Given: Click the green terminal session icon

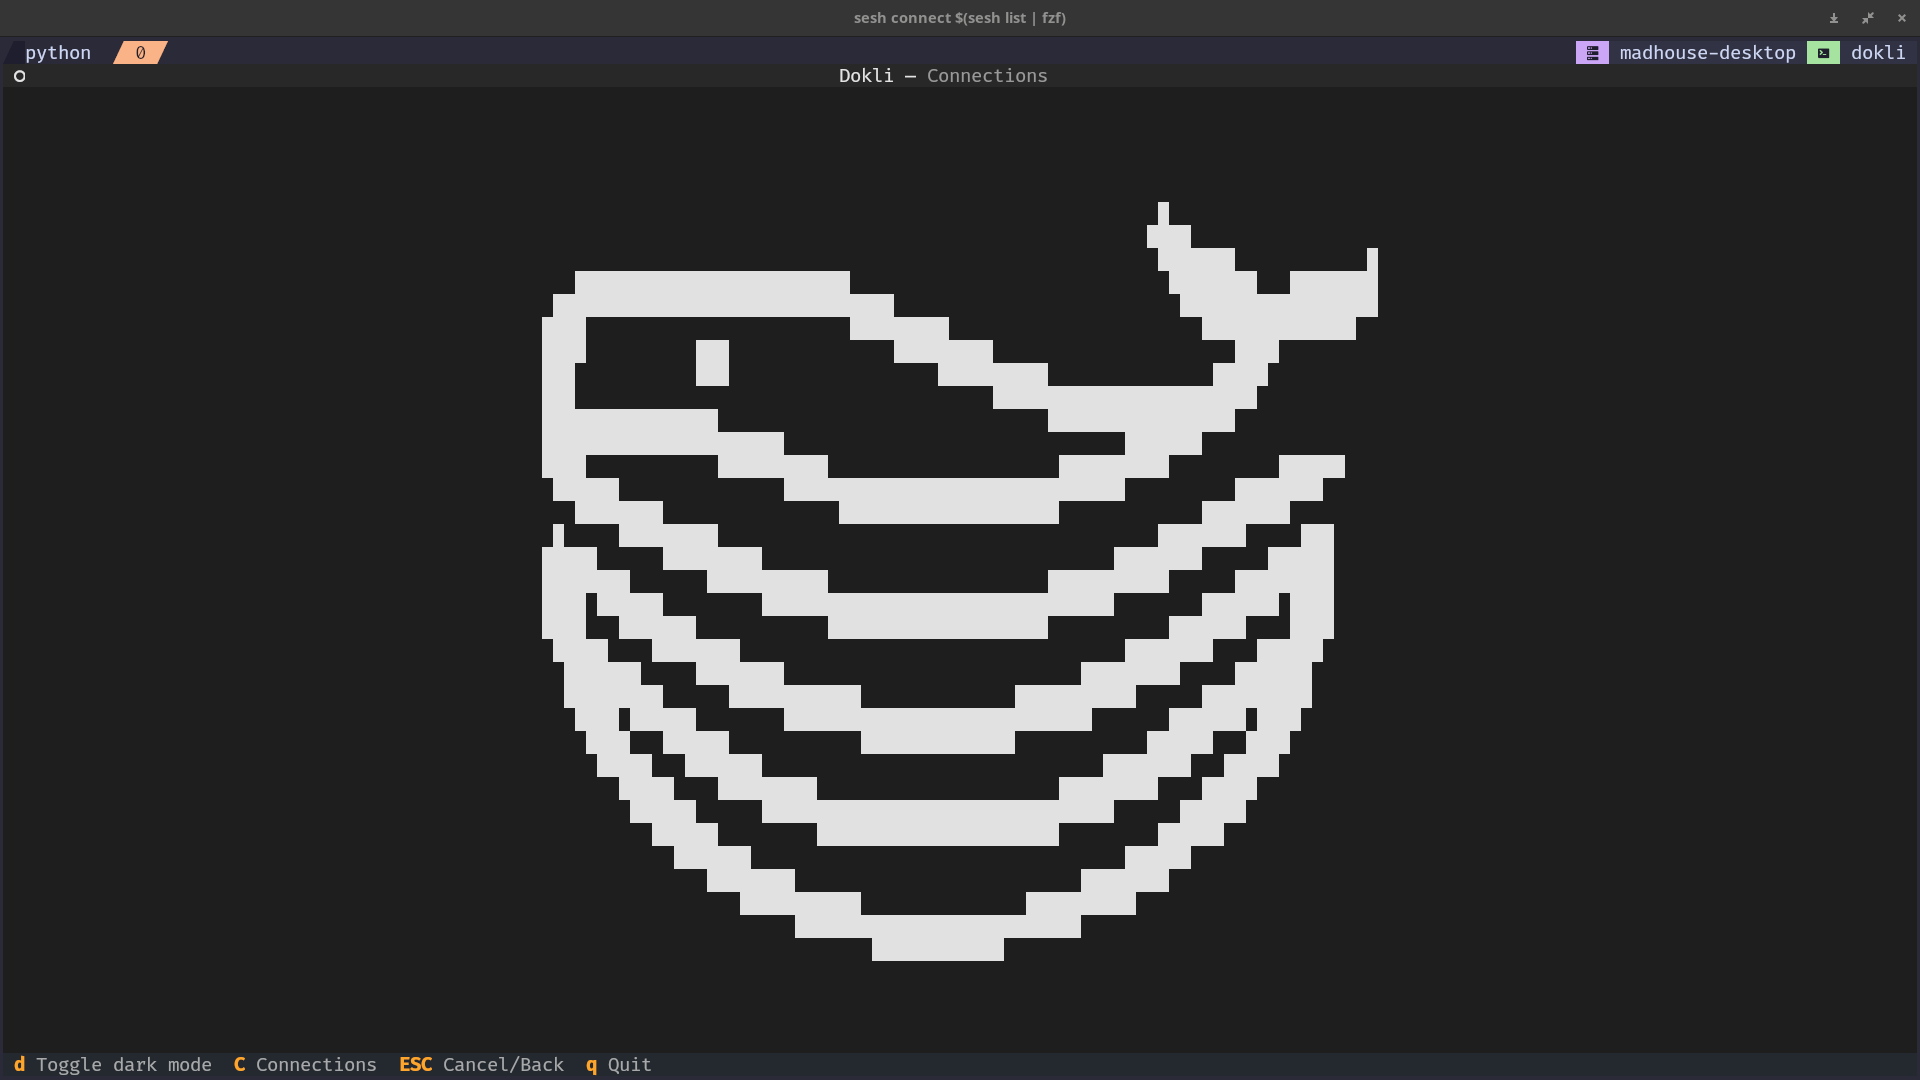Looking at the screenshot, I should click(1823, 53).
